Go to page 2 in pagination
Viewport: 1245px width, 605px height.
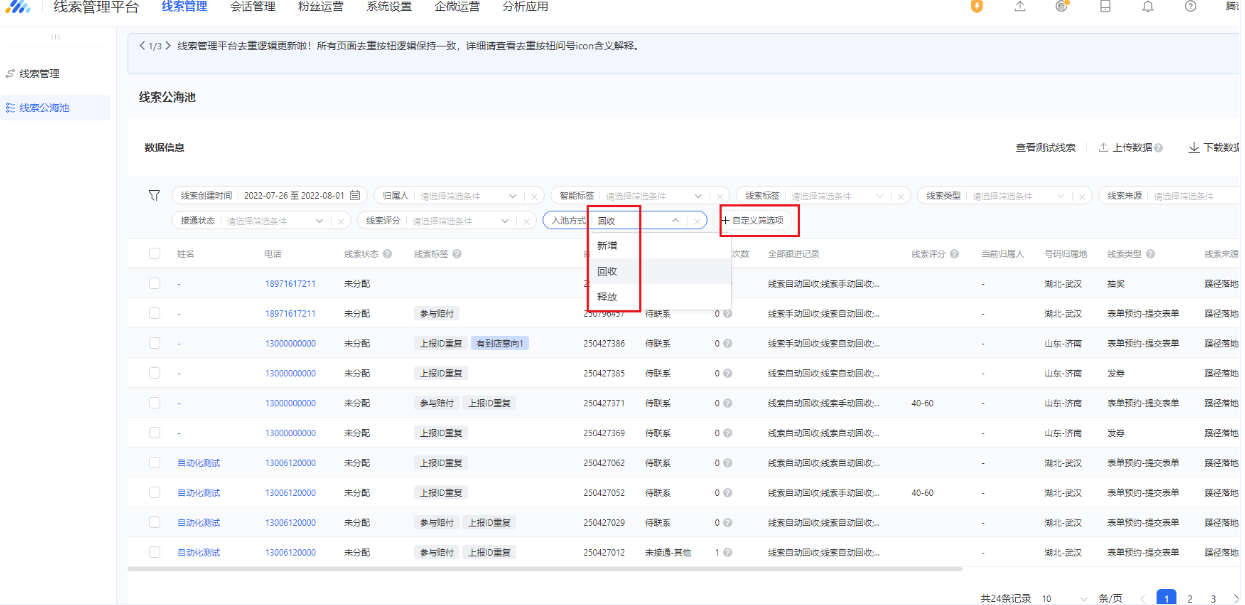coord(1190,598)
